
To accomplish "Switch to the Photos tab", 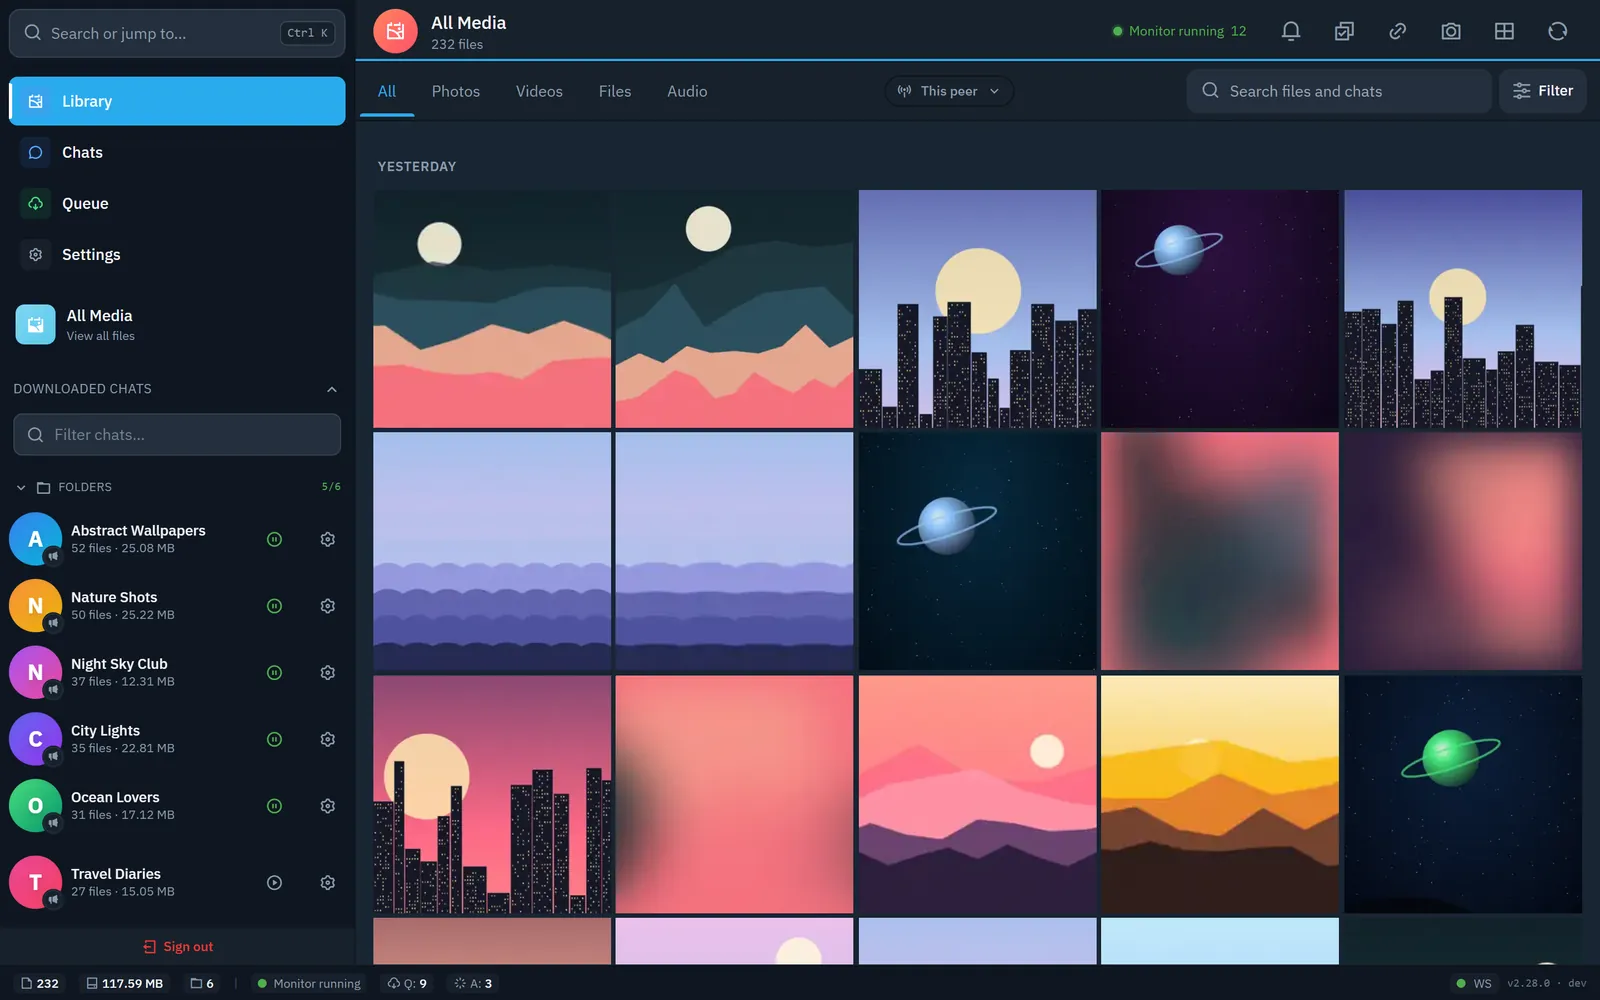I will 456,91.
